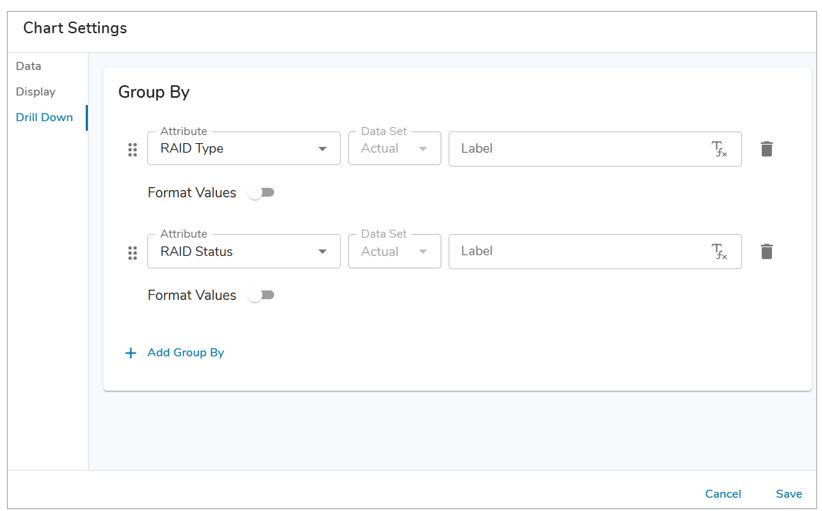Save the chart settings
Viewport: 822px width, 511px height.
(788, 494)
